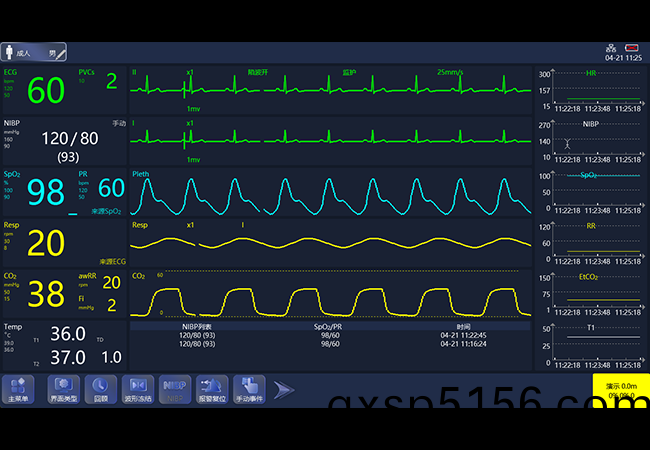Open the Resp rate 20 panel
Screen dimensions: 650x450
click(46, 243)
